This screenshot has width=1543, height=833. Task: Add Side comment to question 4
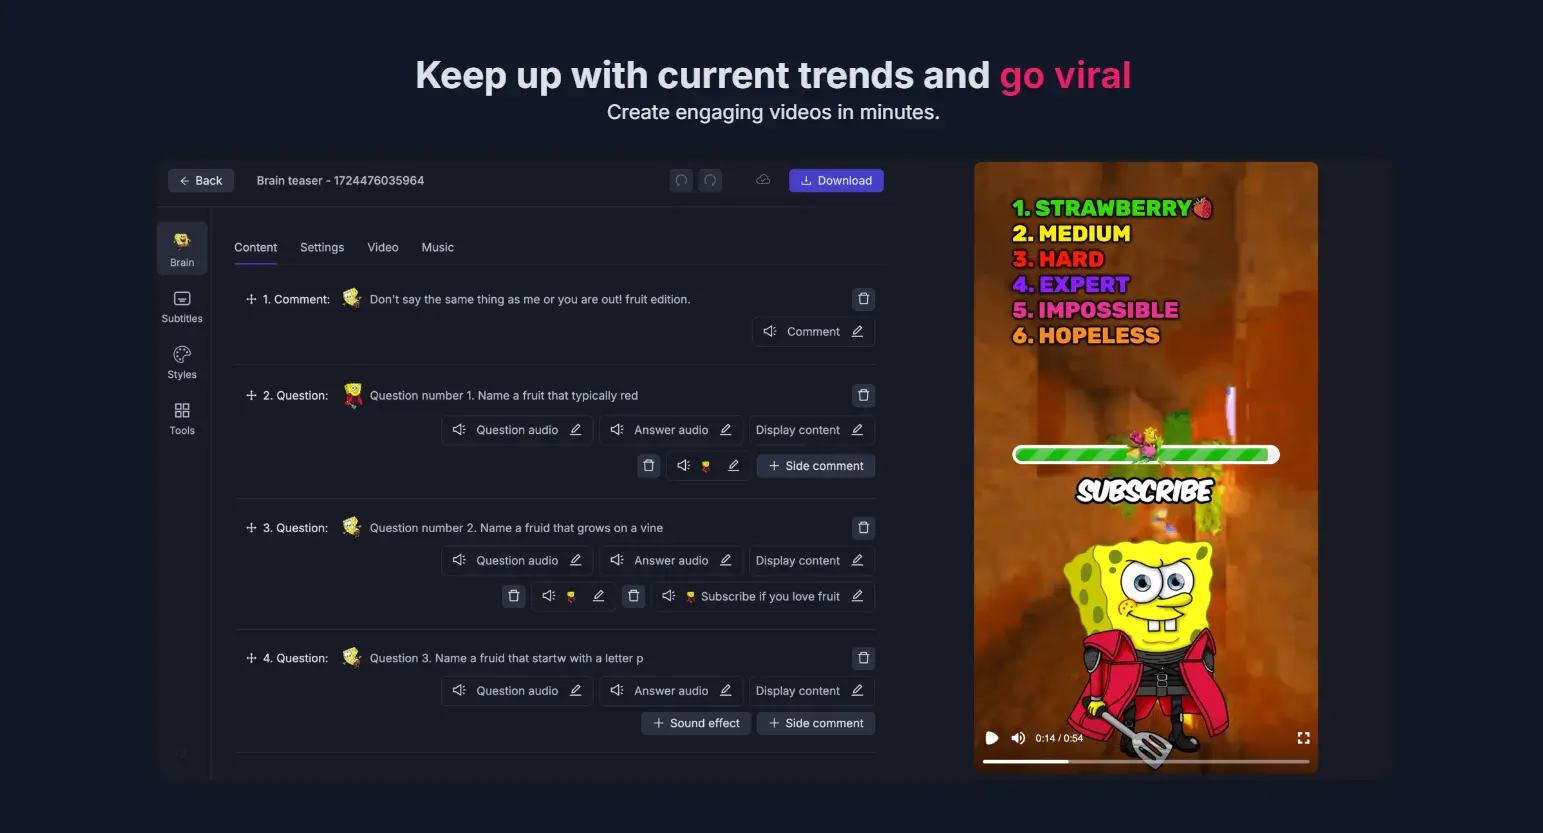[x=816, y=723]
